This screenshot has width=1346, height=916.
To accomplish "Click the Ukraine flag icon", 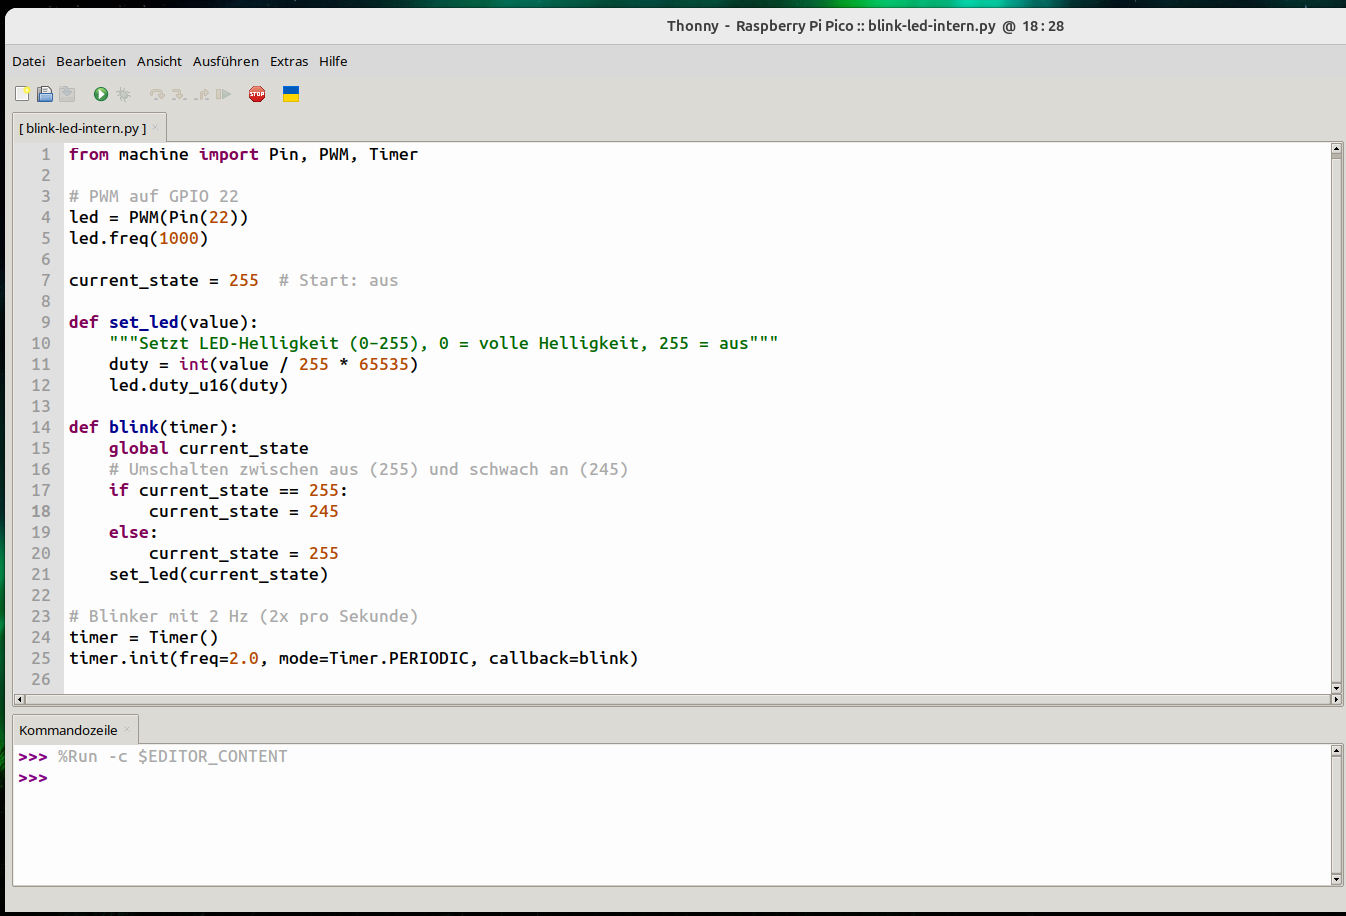I will (x=291, y=94).
